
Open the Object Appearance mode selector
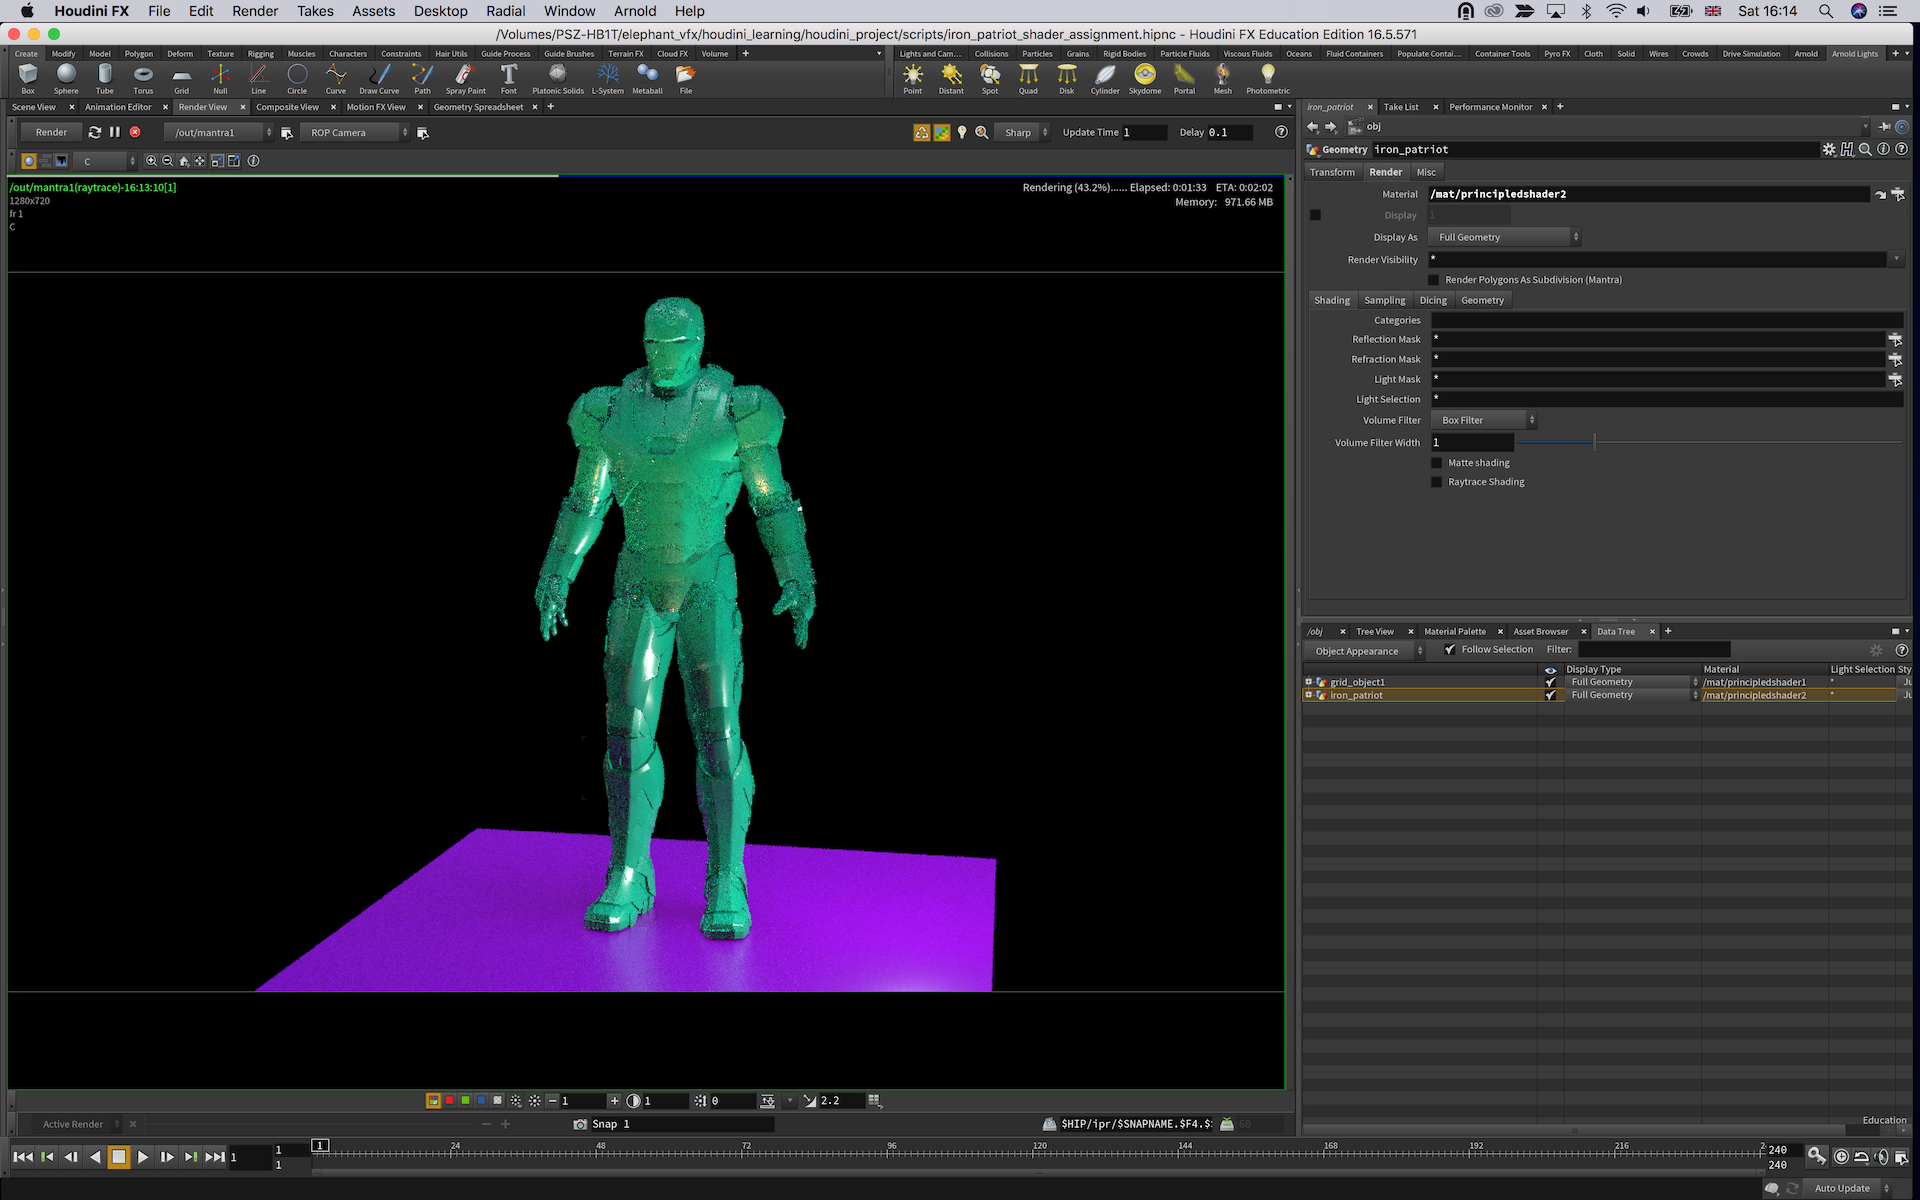1363,650
